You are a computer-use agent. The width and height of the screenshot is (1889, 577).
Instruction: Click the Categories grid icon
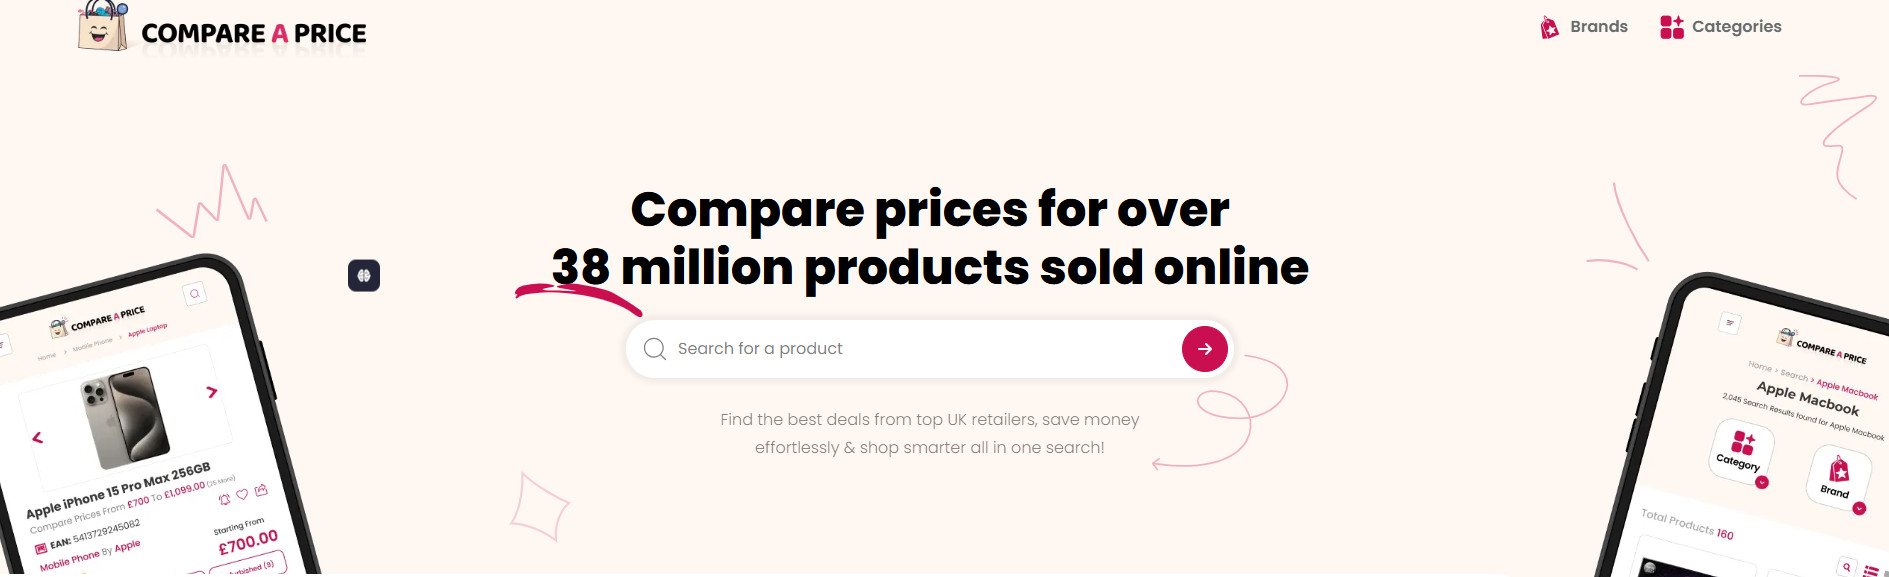[1672, 27]
